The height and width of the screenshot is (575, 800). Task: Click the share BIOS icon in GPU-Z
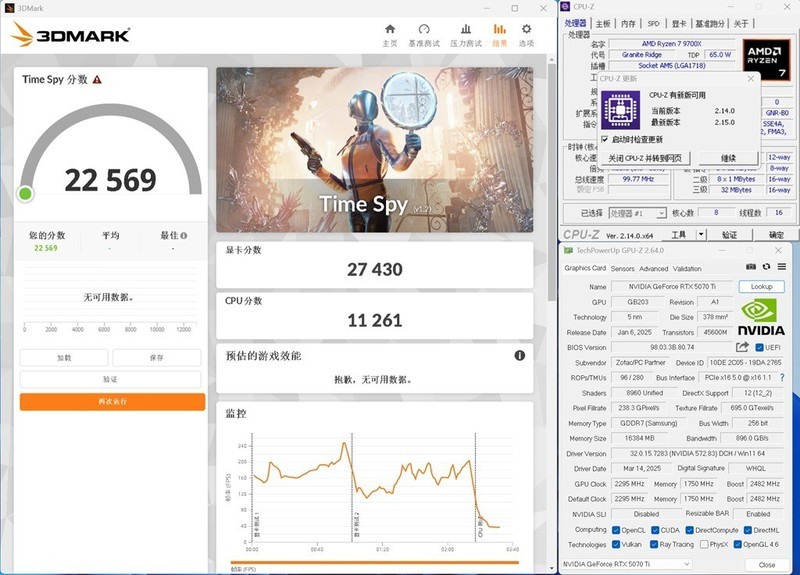tap(742, 347)
